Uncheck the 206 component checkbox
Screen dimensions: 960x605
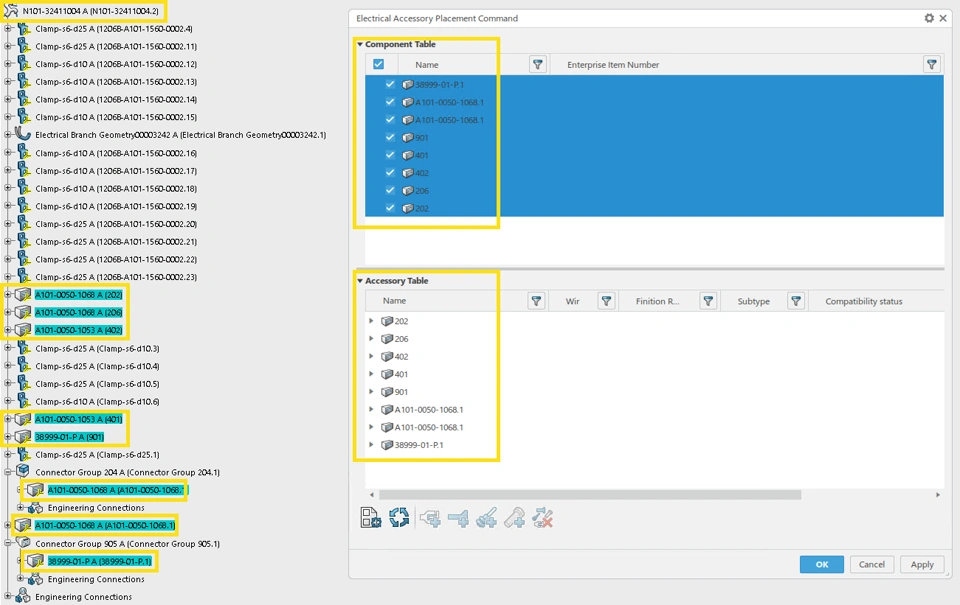tap(390, 190)
